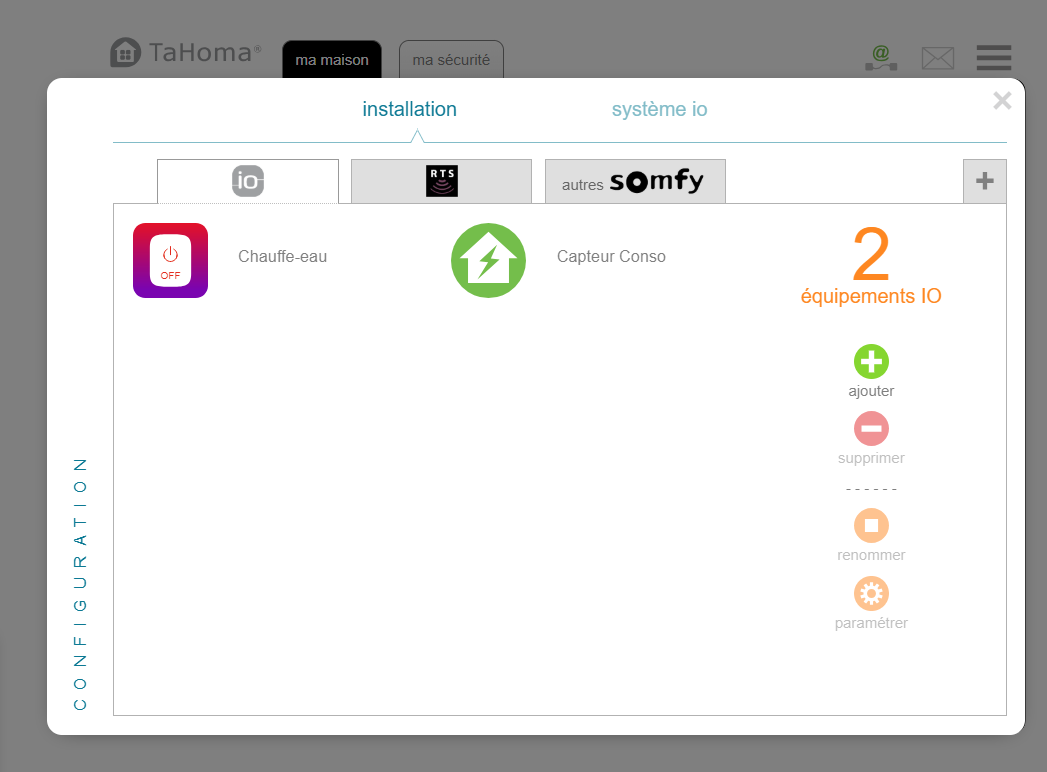
Task: Click the Chauffe-eau OFF power icon
Action: (170, 260)
